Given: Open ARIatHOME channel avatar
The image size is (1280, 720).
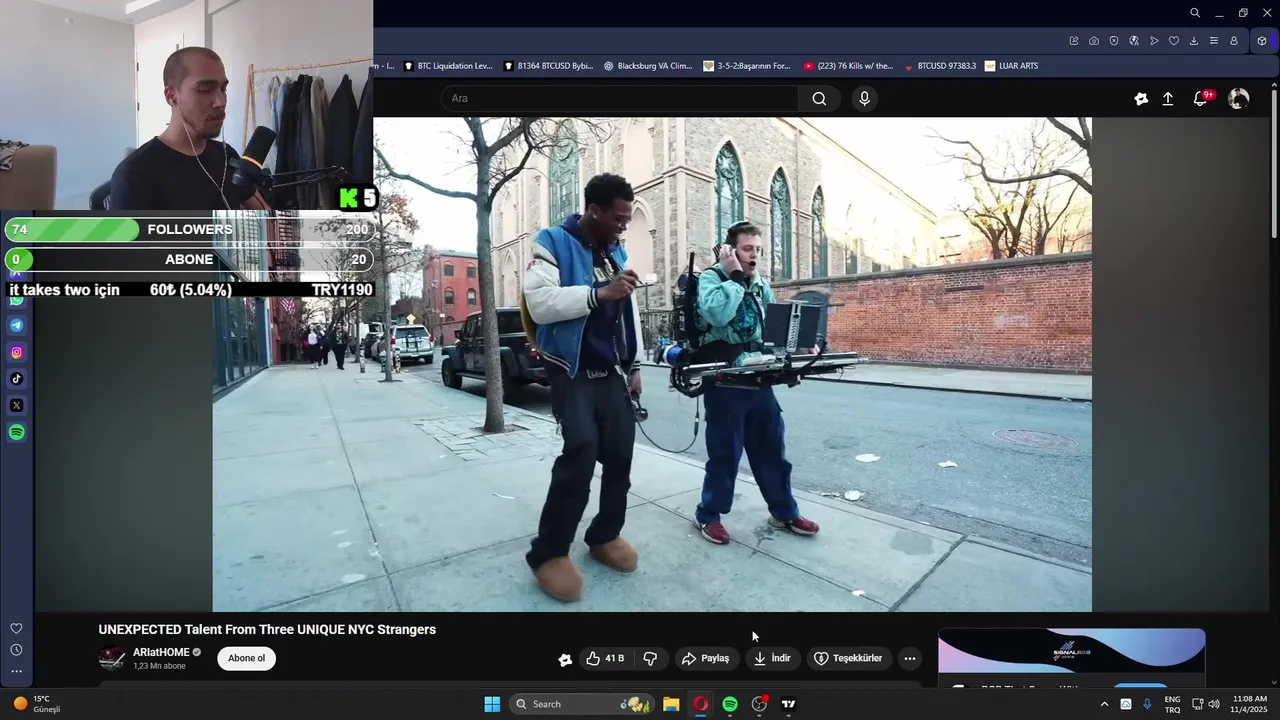Looking at the screenshot, I should click(x=112, y=658).
